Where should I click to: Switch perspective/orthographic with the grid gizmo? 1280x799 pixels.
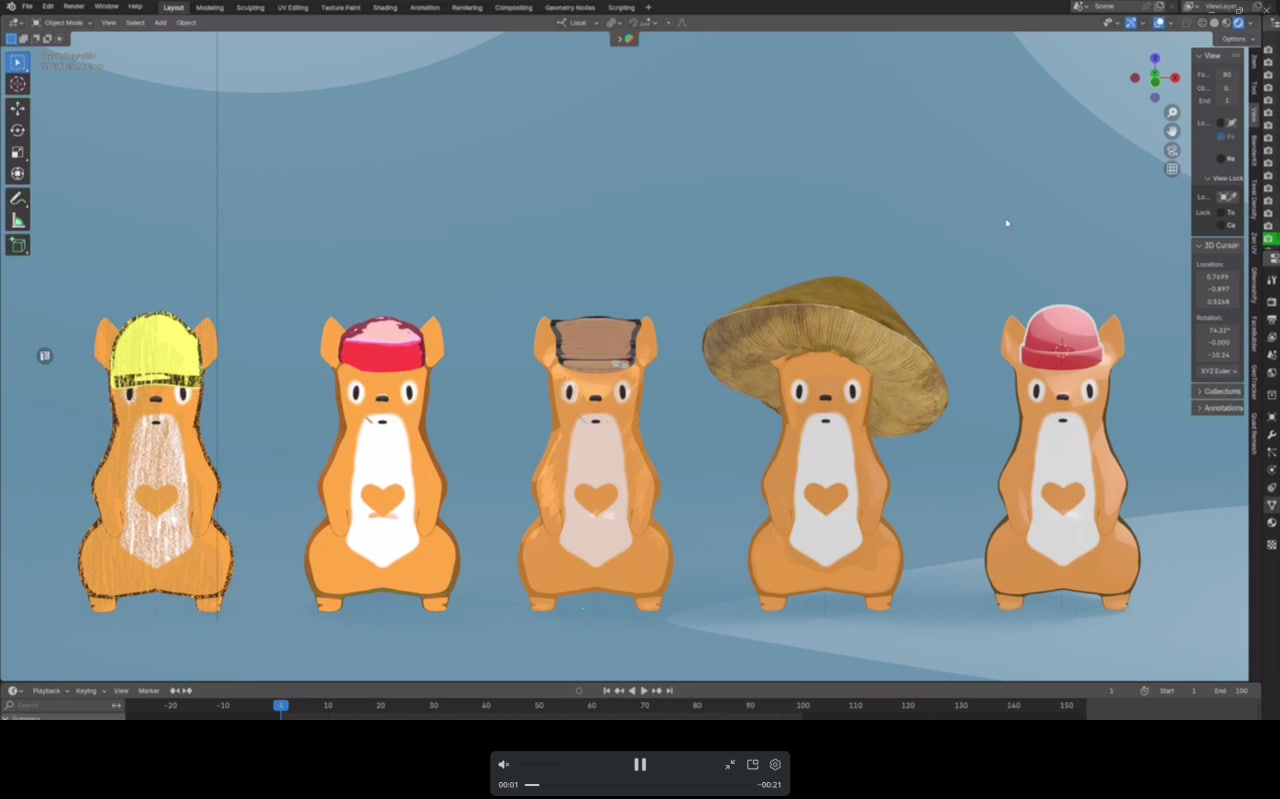[x=1172, y=169]
